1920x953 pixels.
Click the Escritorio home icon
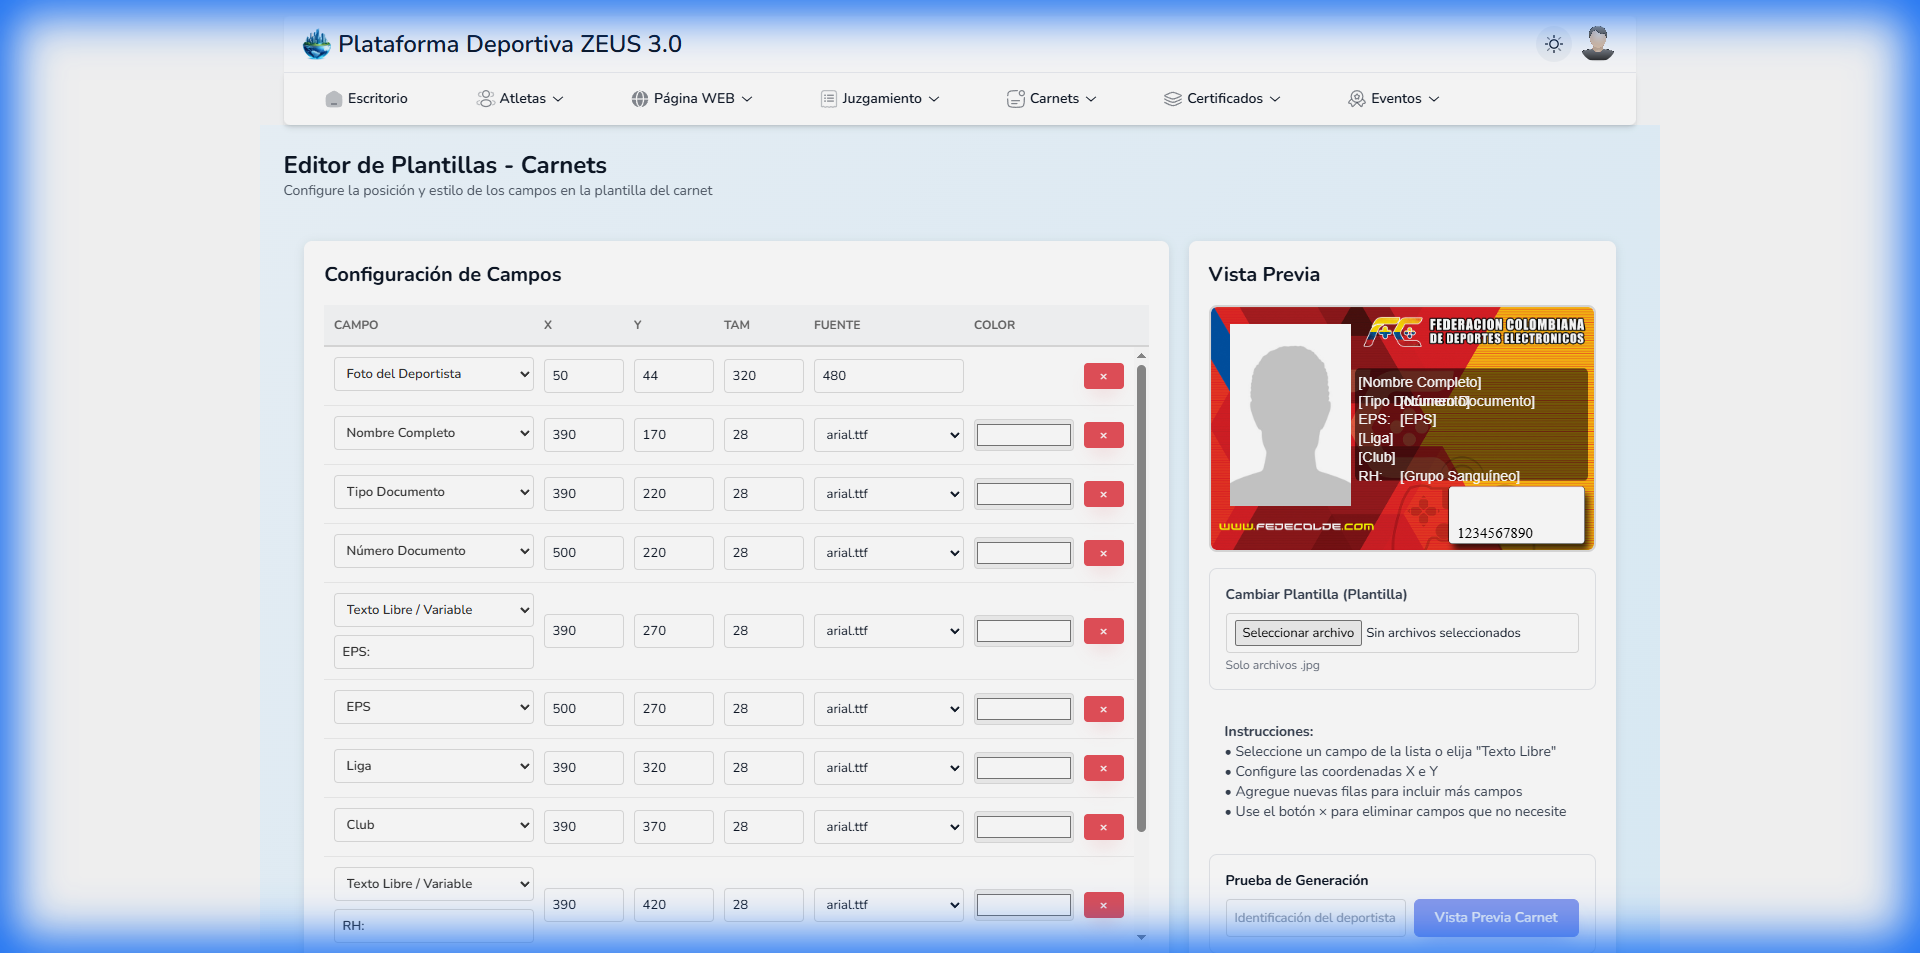point(334,99)
